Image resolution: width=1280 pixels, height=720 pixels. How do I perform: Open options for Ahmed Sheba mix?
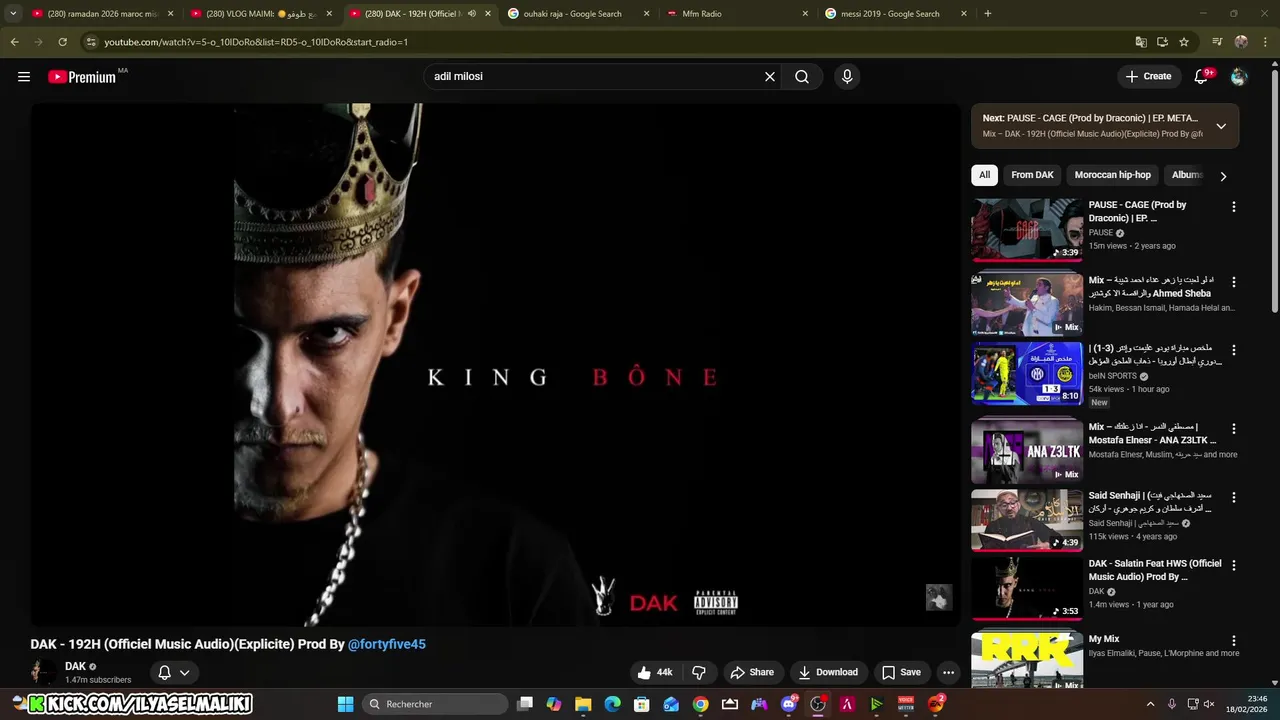coord(1234,282)
